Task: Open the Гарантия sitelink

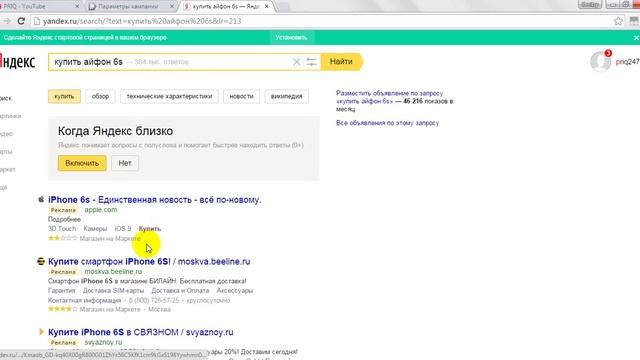Action: point(62,291)
